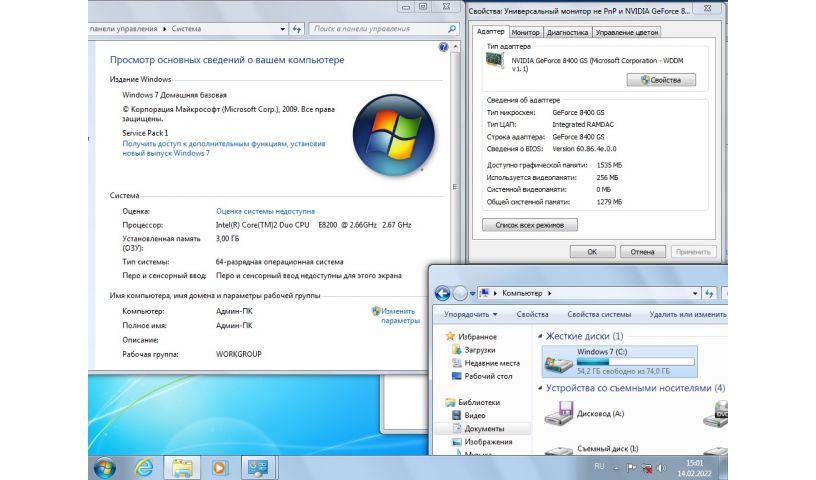The image size is (816, 480).
Task: Open adapter 'Свойства' button
Action: click(x=661, y=80)
